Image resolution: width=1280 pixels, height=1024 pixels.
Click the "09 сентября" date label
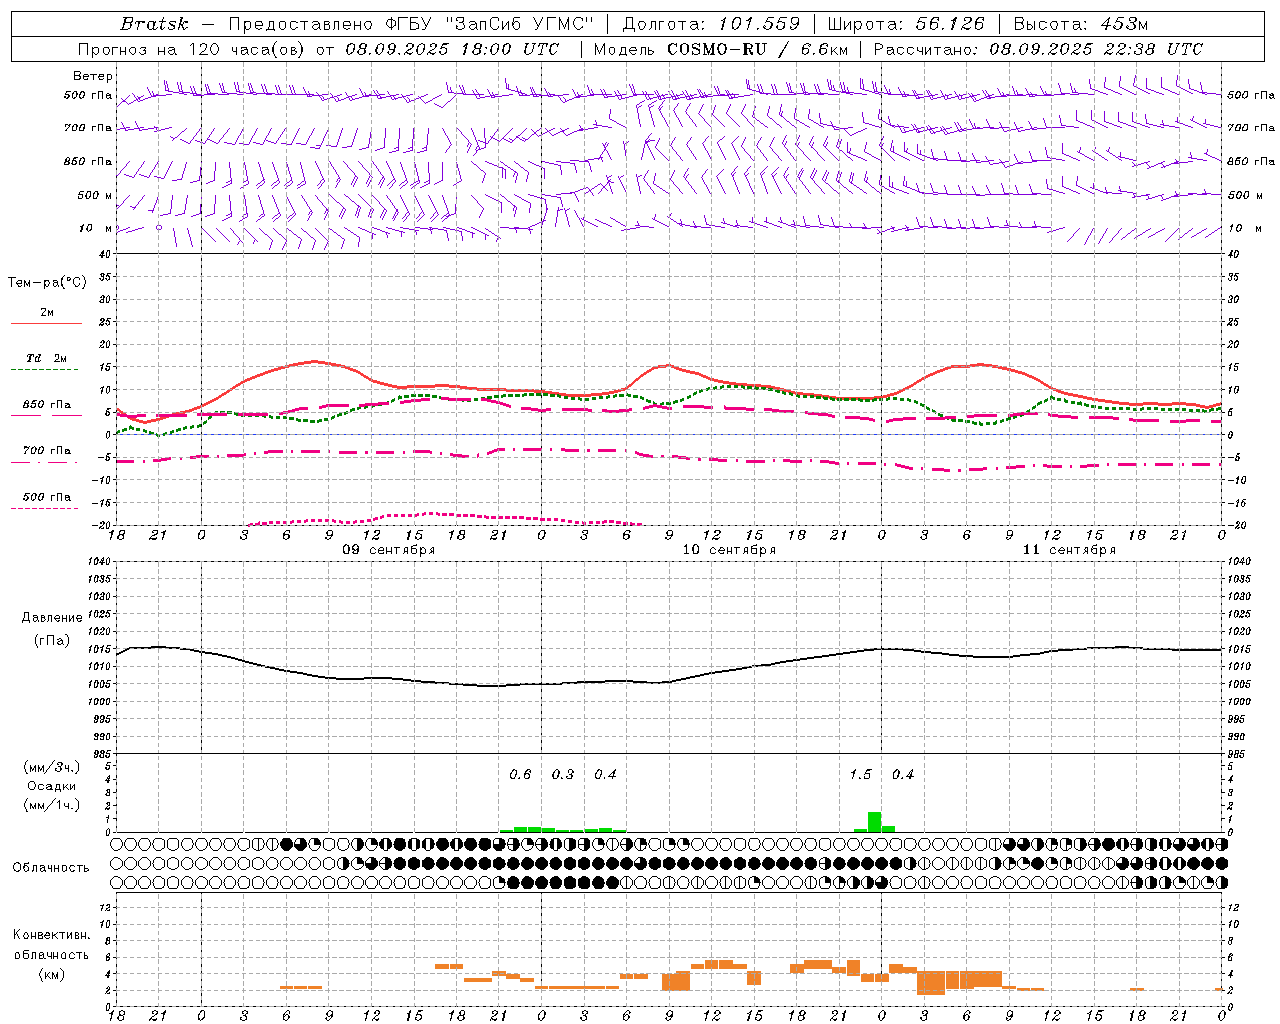pyautogui.click(x=388, y=550)
